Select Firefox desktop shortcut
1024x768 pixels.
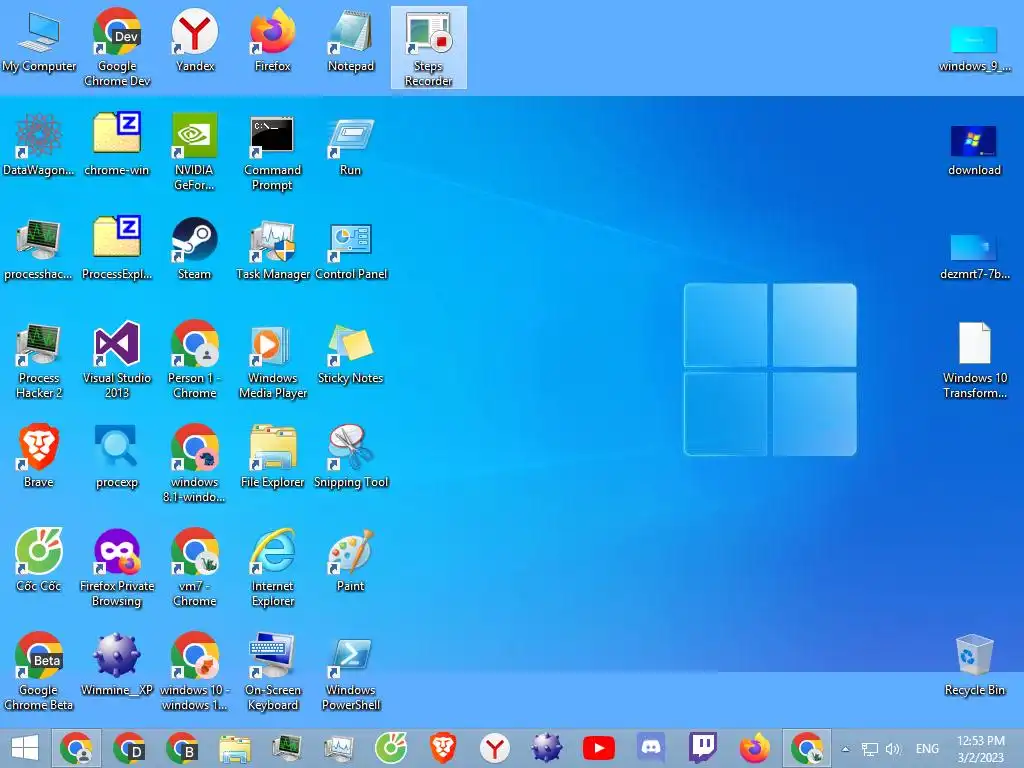[x=272, y=40]
